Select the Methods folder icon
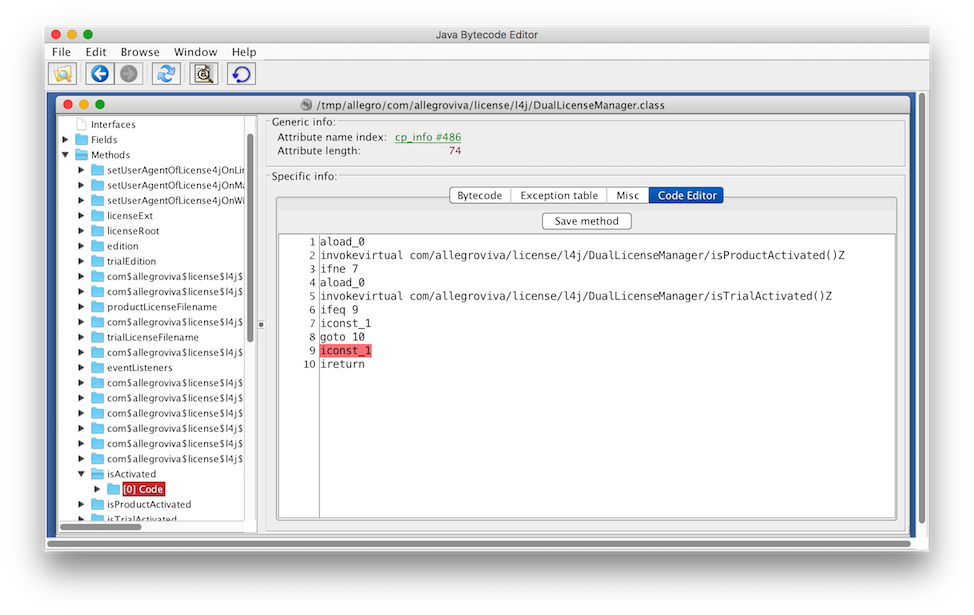Image resolution: width=974 pixels, height=615 pixels. pos(81,155)
